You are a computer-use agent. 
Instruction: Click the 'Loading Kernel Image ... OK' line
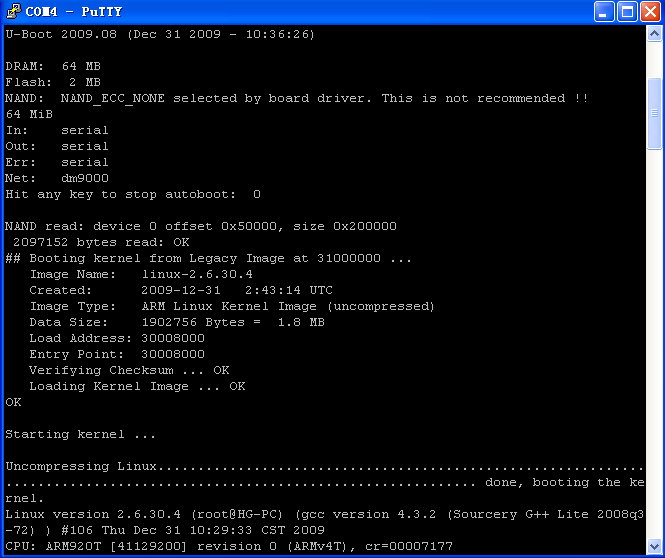pyautogui.click(x=137, y=387)
